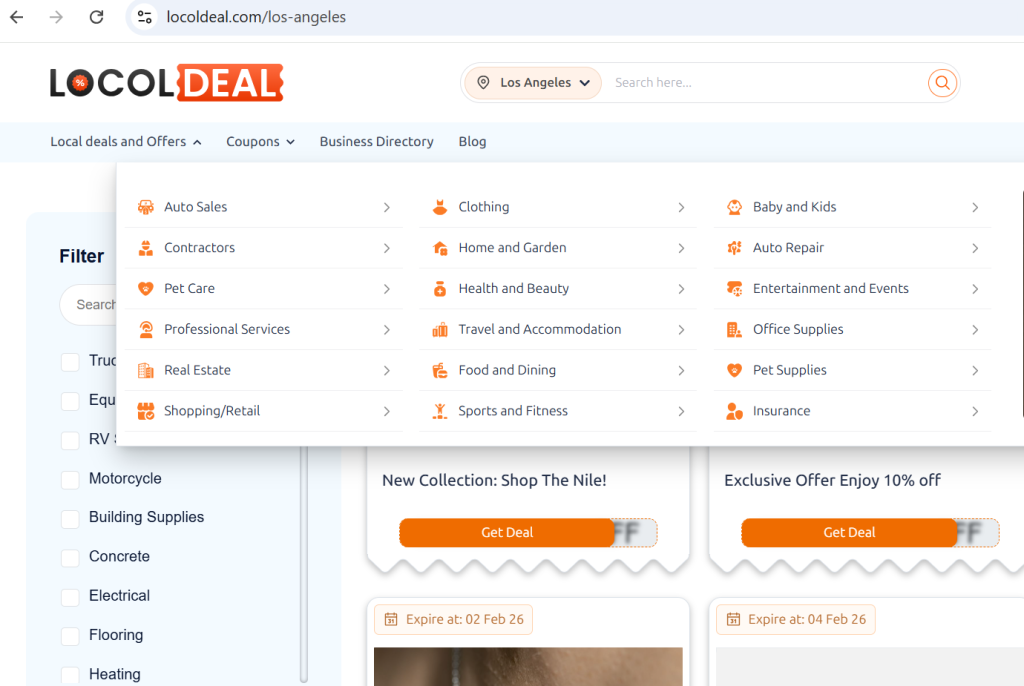Click the Search here input field
1024x686 pixels.
[765, 83]
